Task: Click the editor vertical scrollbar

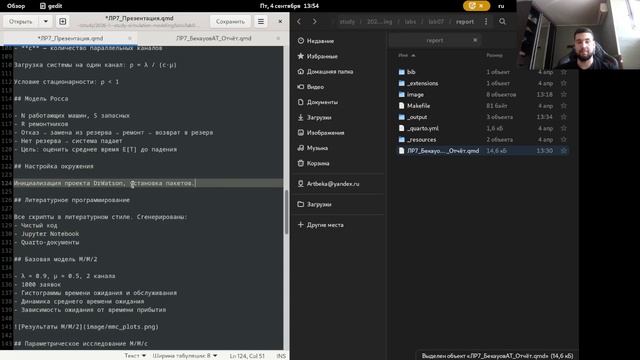Action: 287,212
